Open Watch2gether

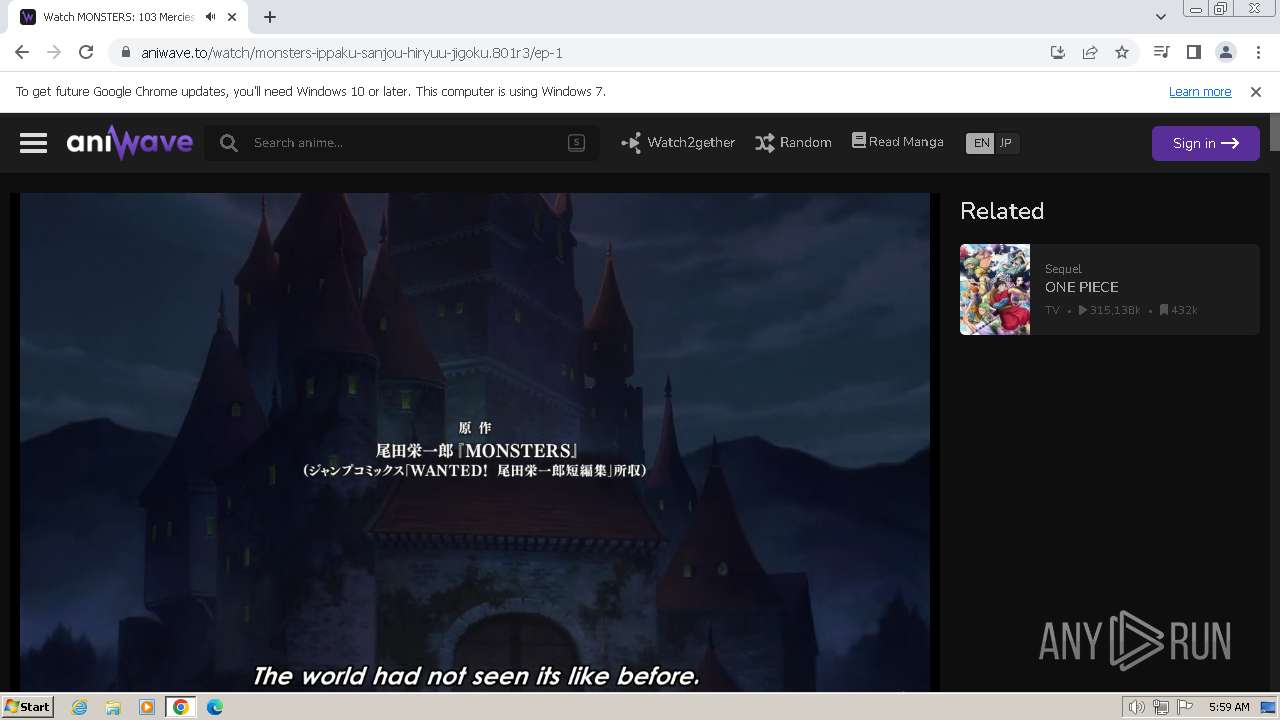[678, 143]
